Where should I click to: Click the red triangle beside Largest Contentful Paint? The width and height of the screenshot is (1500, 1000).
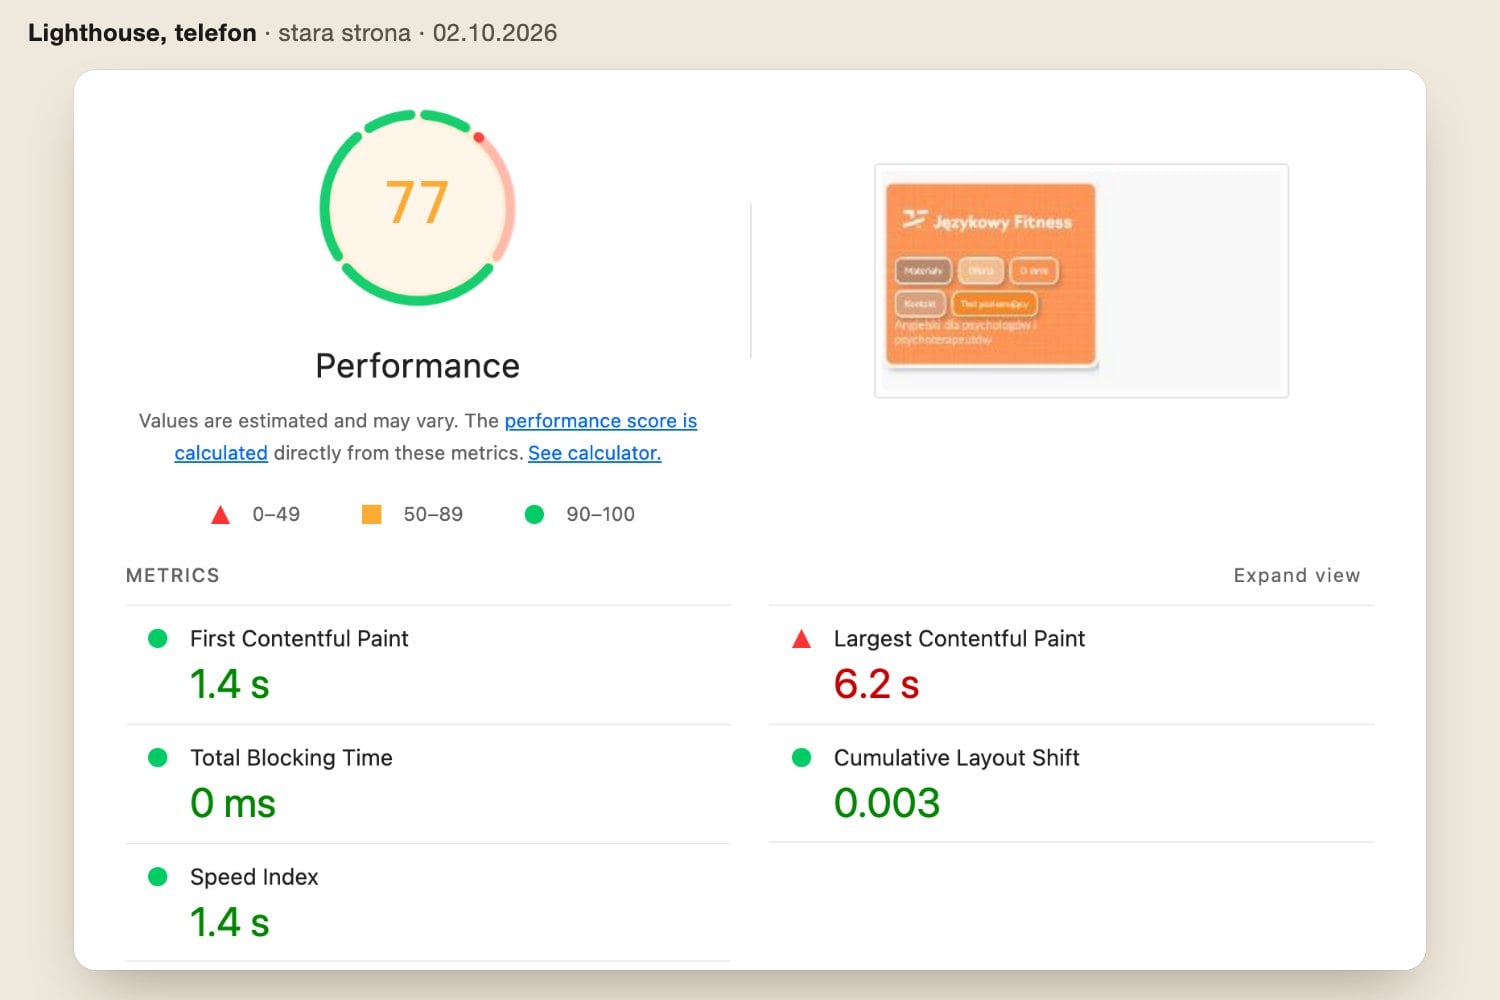[x=801, y=639]
